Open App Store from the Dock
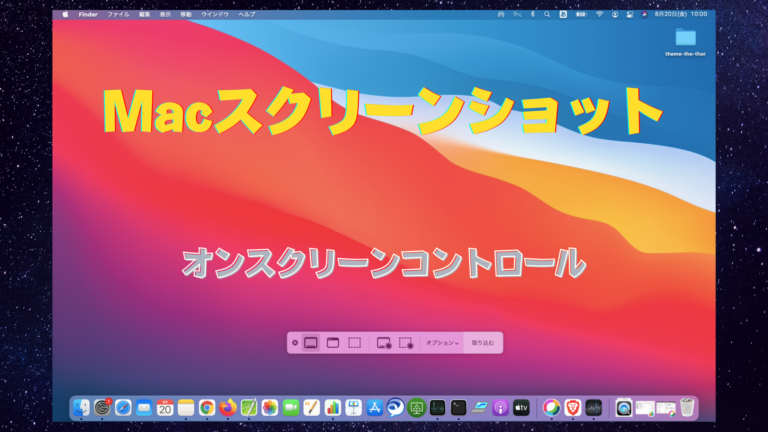This screenshot has width=768, height=432. 375,408
